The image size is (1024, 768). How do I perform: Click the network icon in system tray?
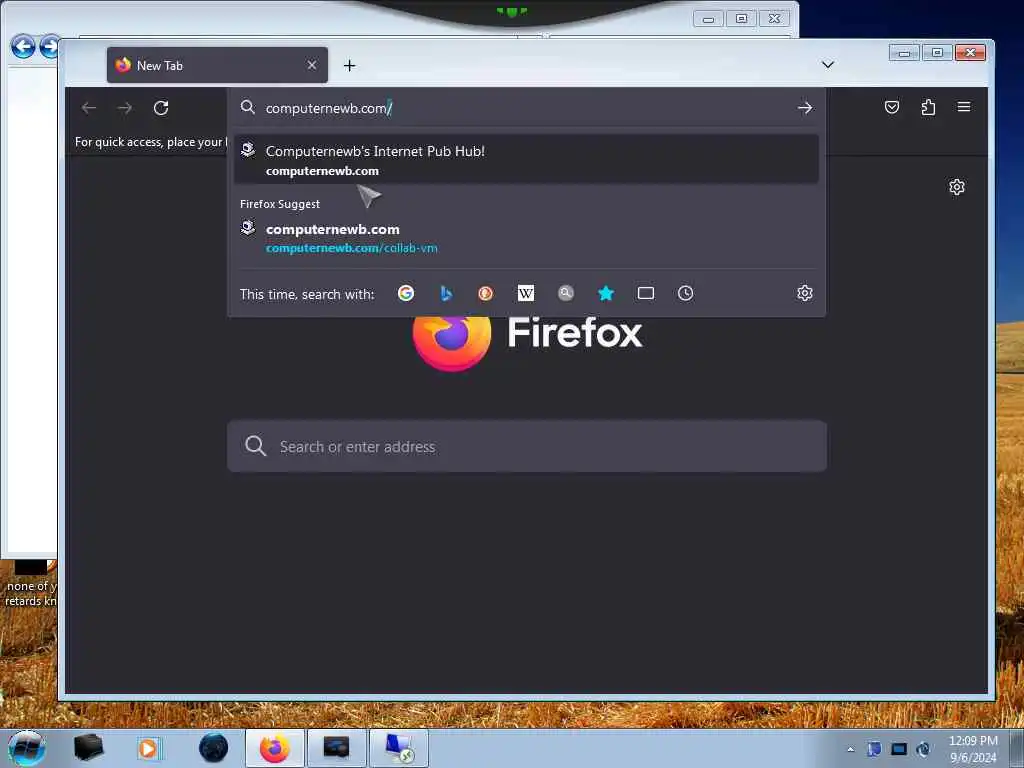coord(899,749)
